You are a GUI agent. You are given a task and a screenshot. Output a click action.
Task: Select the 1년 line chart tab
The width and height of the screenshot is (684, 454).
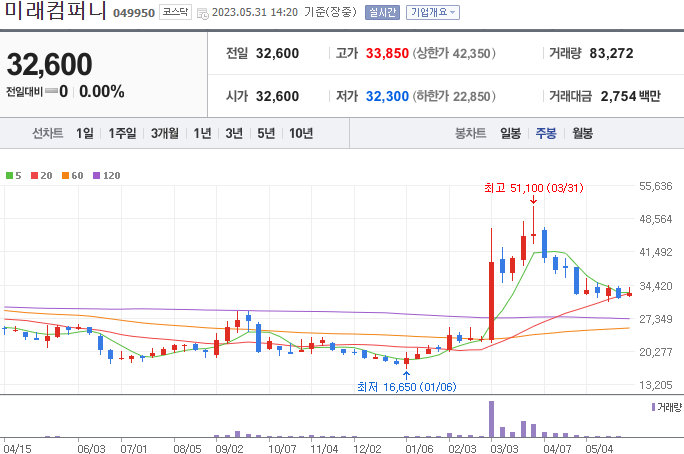click(x=202, y=133)
